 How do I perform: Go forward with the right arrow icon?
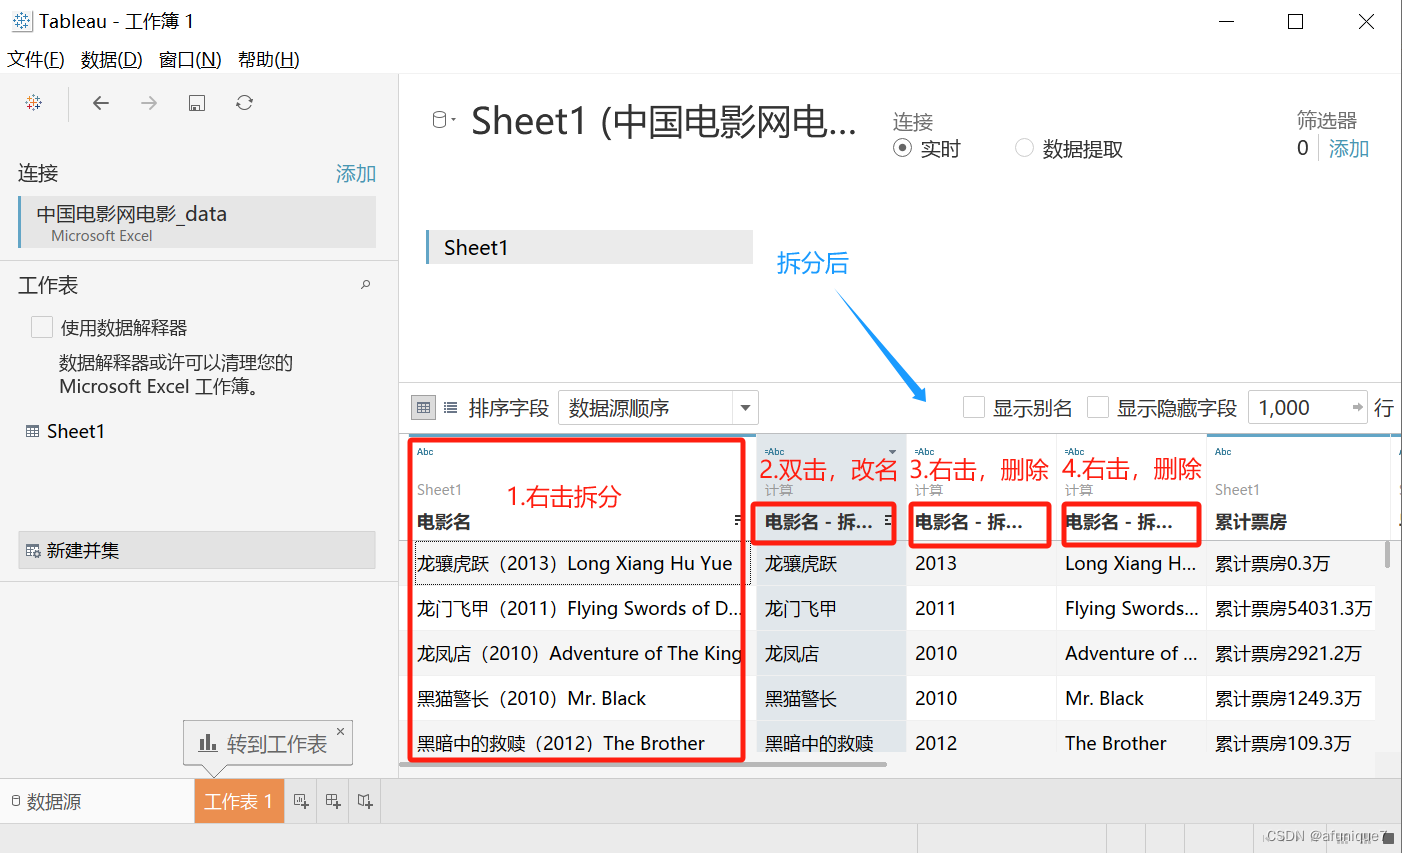click(149, 103)
